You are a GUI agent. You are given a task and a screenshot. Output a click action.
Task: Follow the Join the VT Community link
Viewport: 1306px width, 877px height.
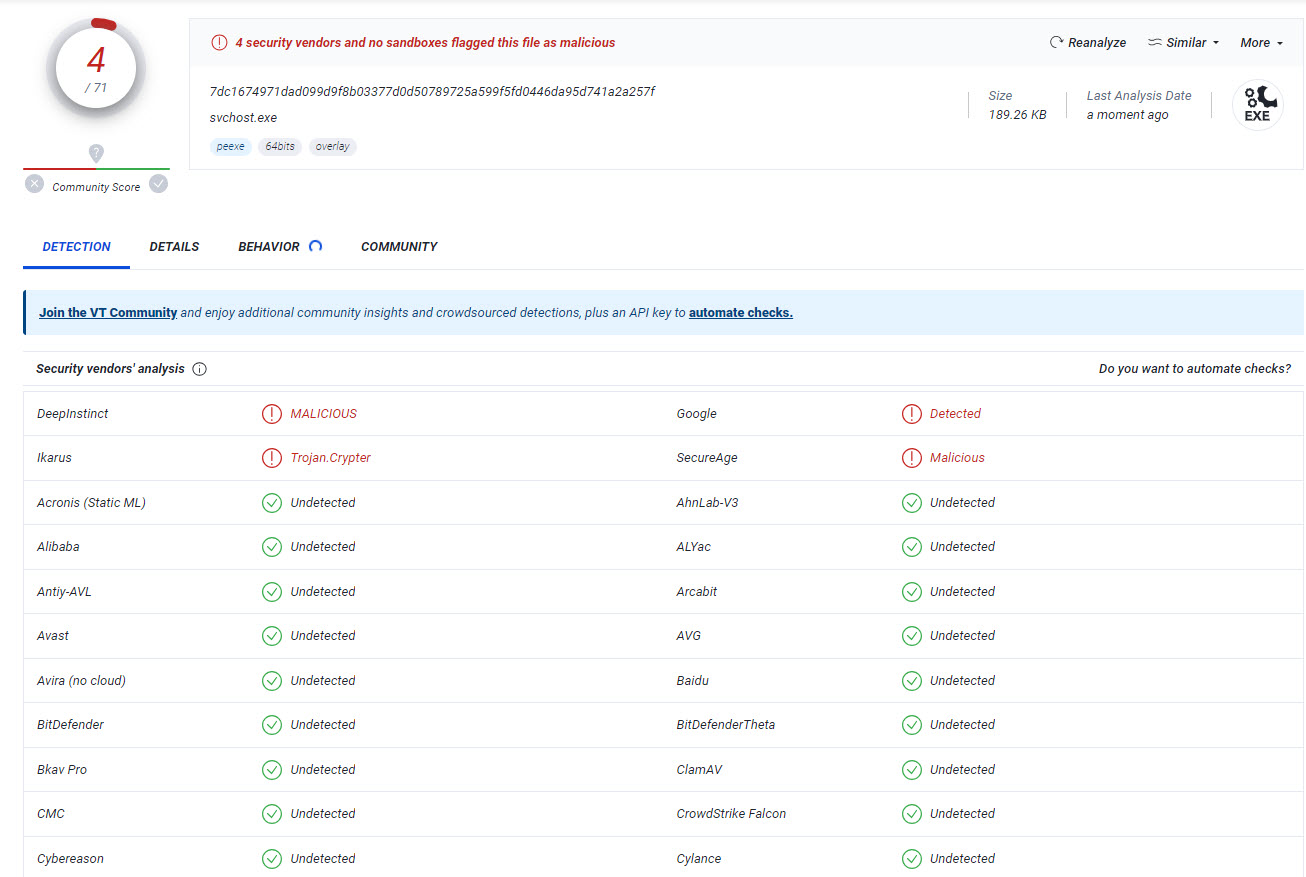click(108, 313)
